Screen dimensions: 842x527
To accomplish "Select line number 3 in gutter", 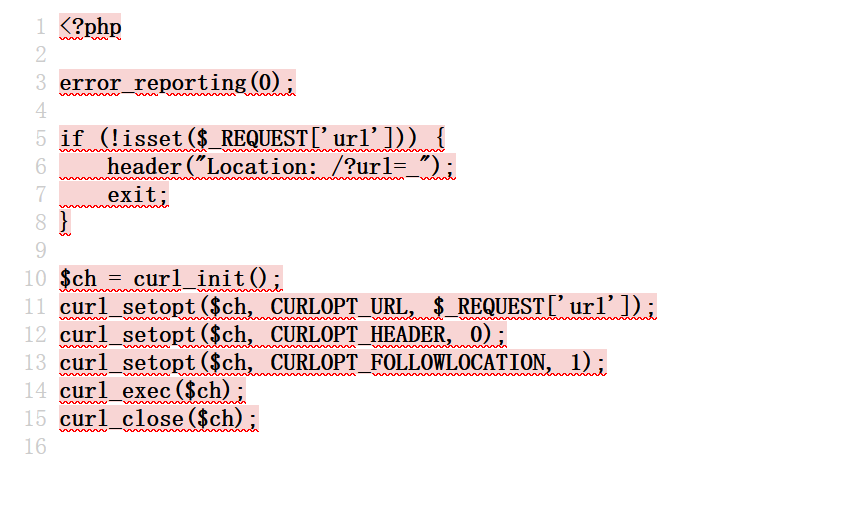I will [41, 83].
